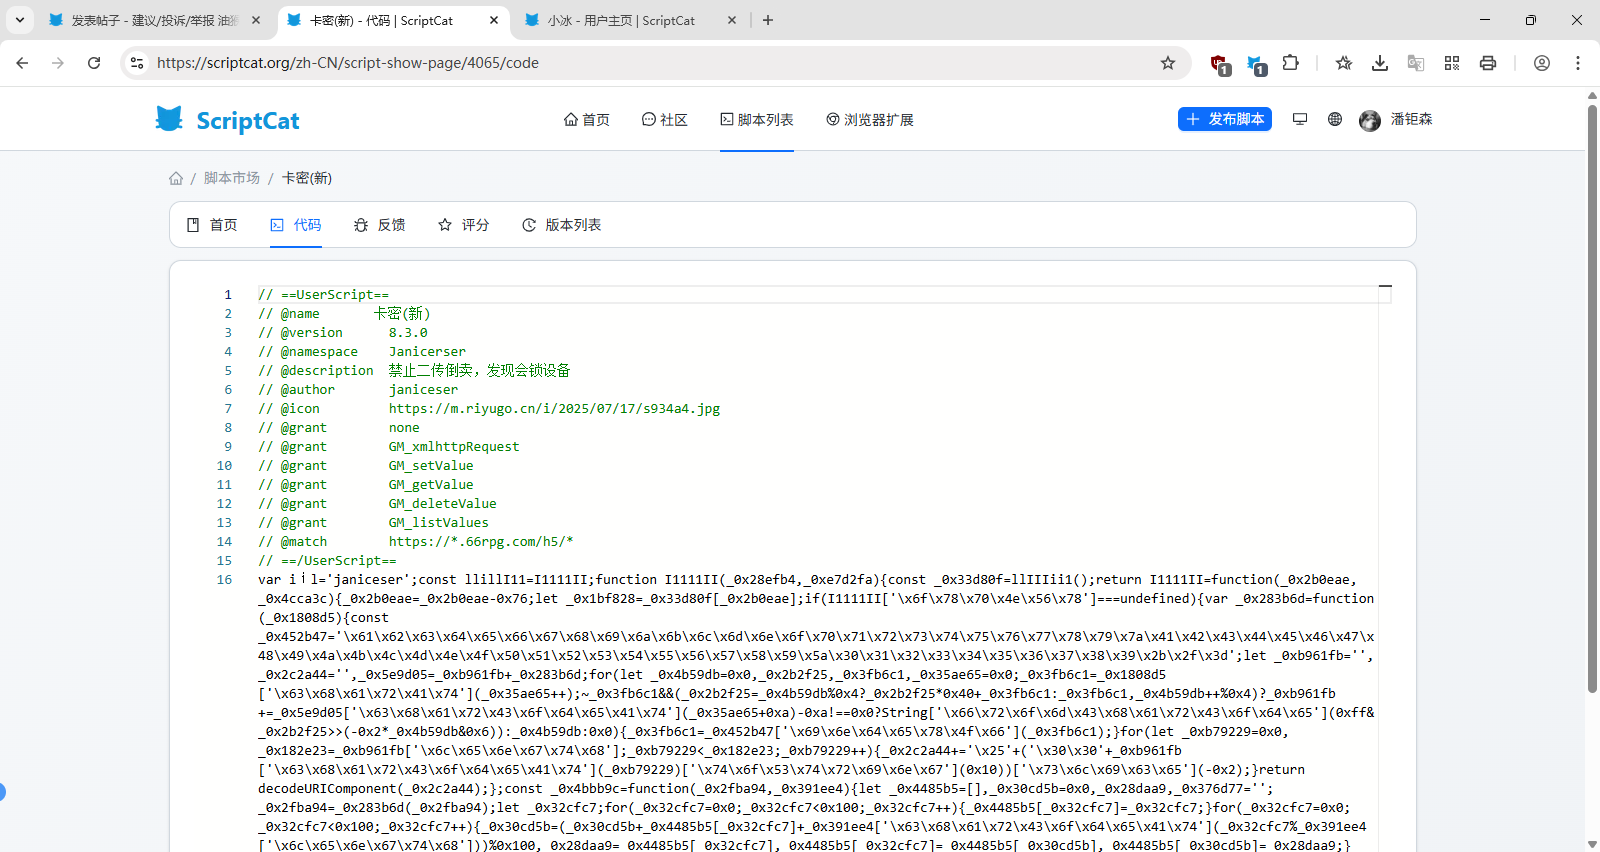Viewport: 1600px width, 852px height.
Task: Open 首页 in top navigation
Action: click(587, 120)
